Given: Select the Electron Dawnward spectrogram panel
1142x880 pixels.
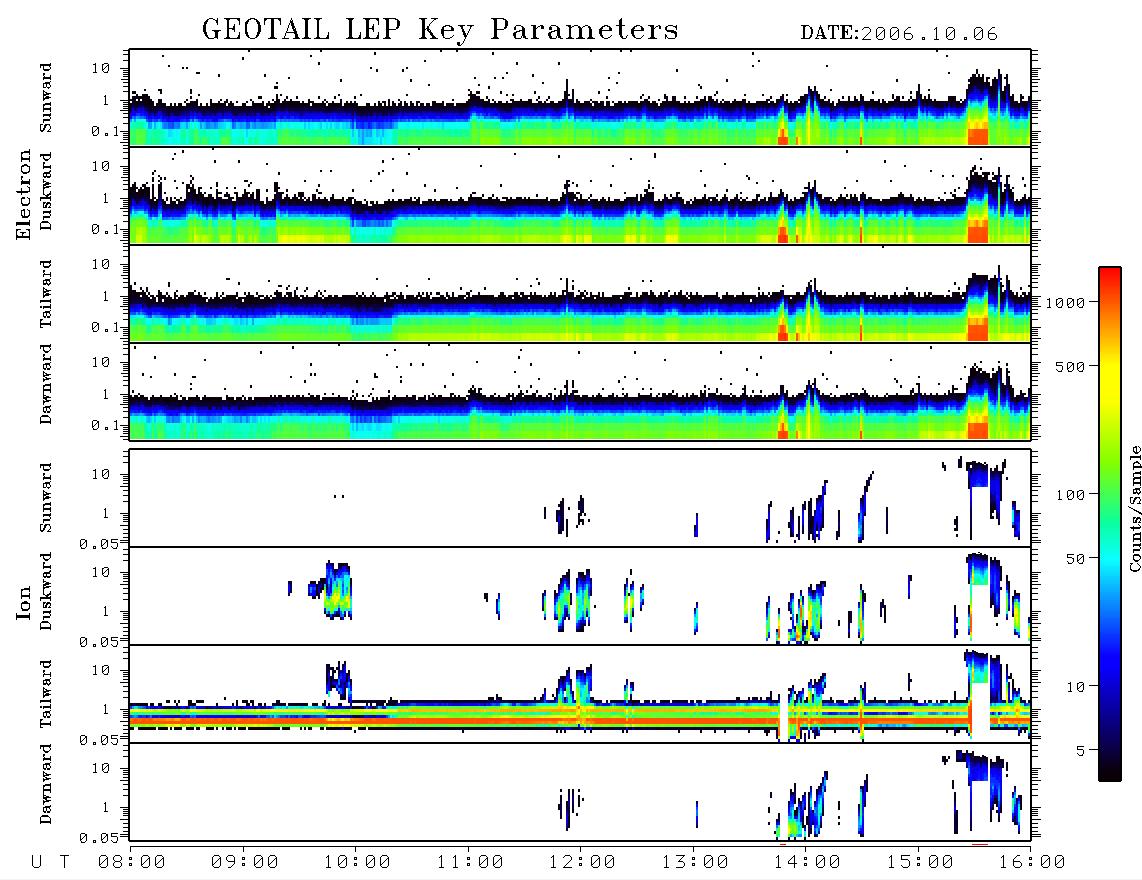Looking at the screenshot, I should pyautogui.click(x=580, y=392).
